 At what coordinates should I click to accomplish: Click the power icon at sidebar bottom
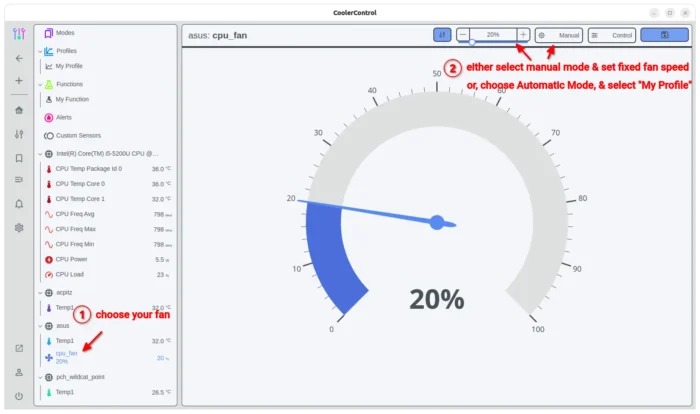pyautogui.click(x=18, y=395)
